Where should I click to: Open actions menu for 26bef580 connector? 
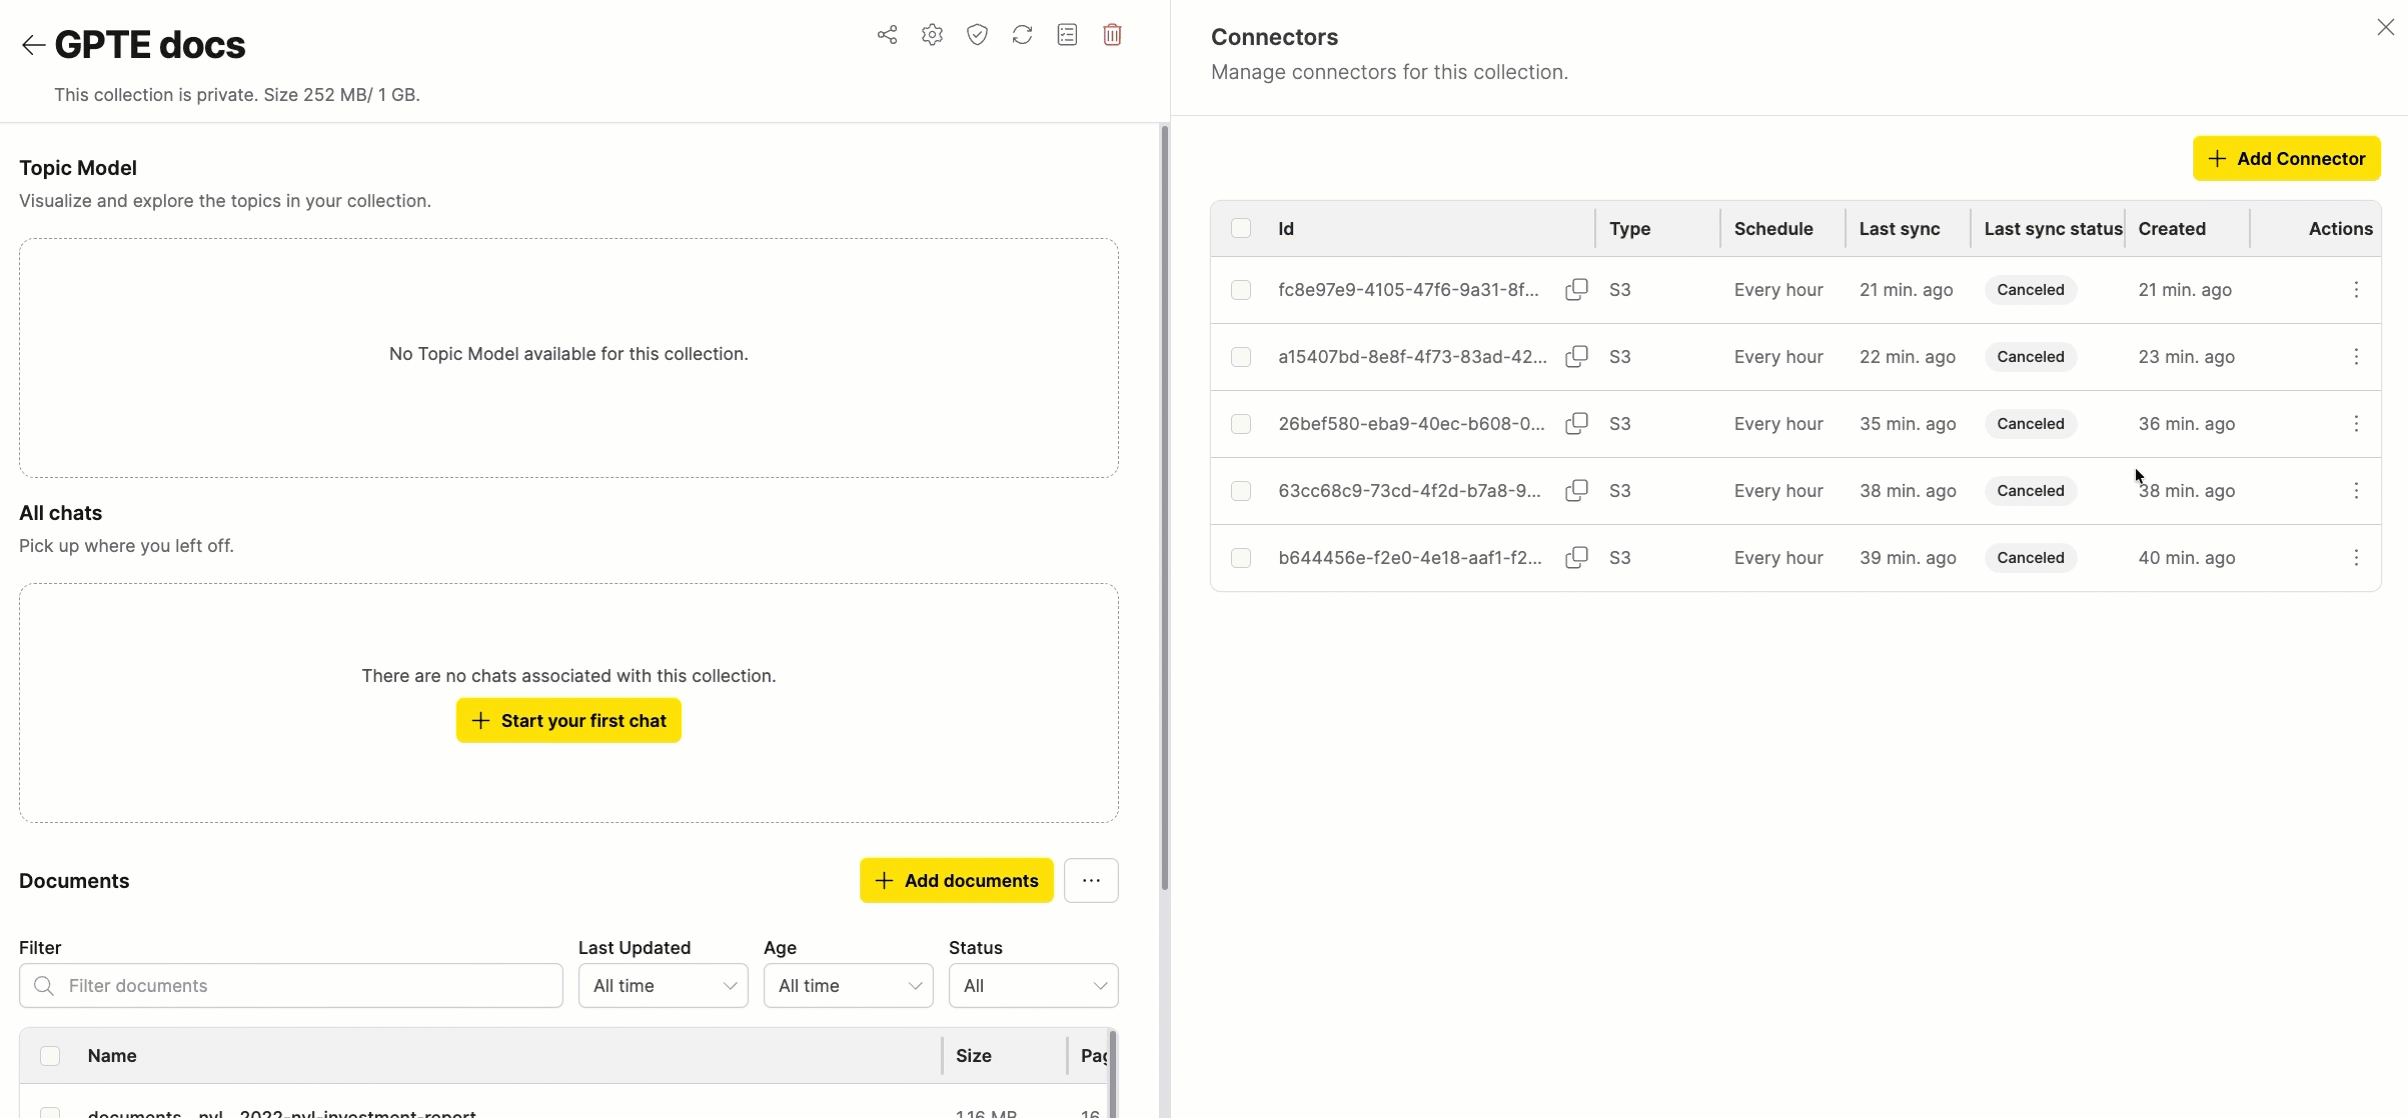pyautogui.click(x=2356, y=424)
